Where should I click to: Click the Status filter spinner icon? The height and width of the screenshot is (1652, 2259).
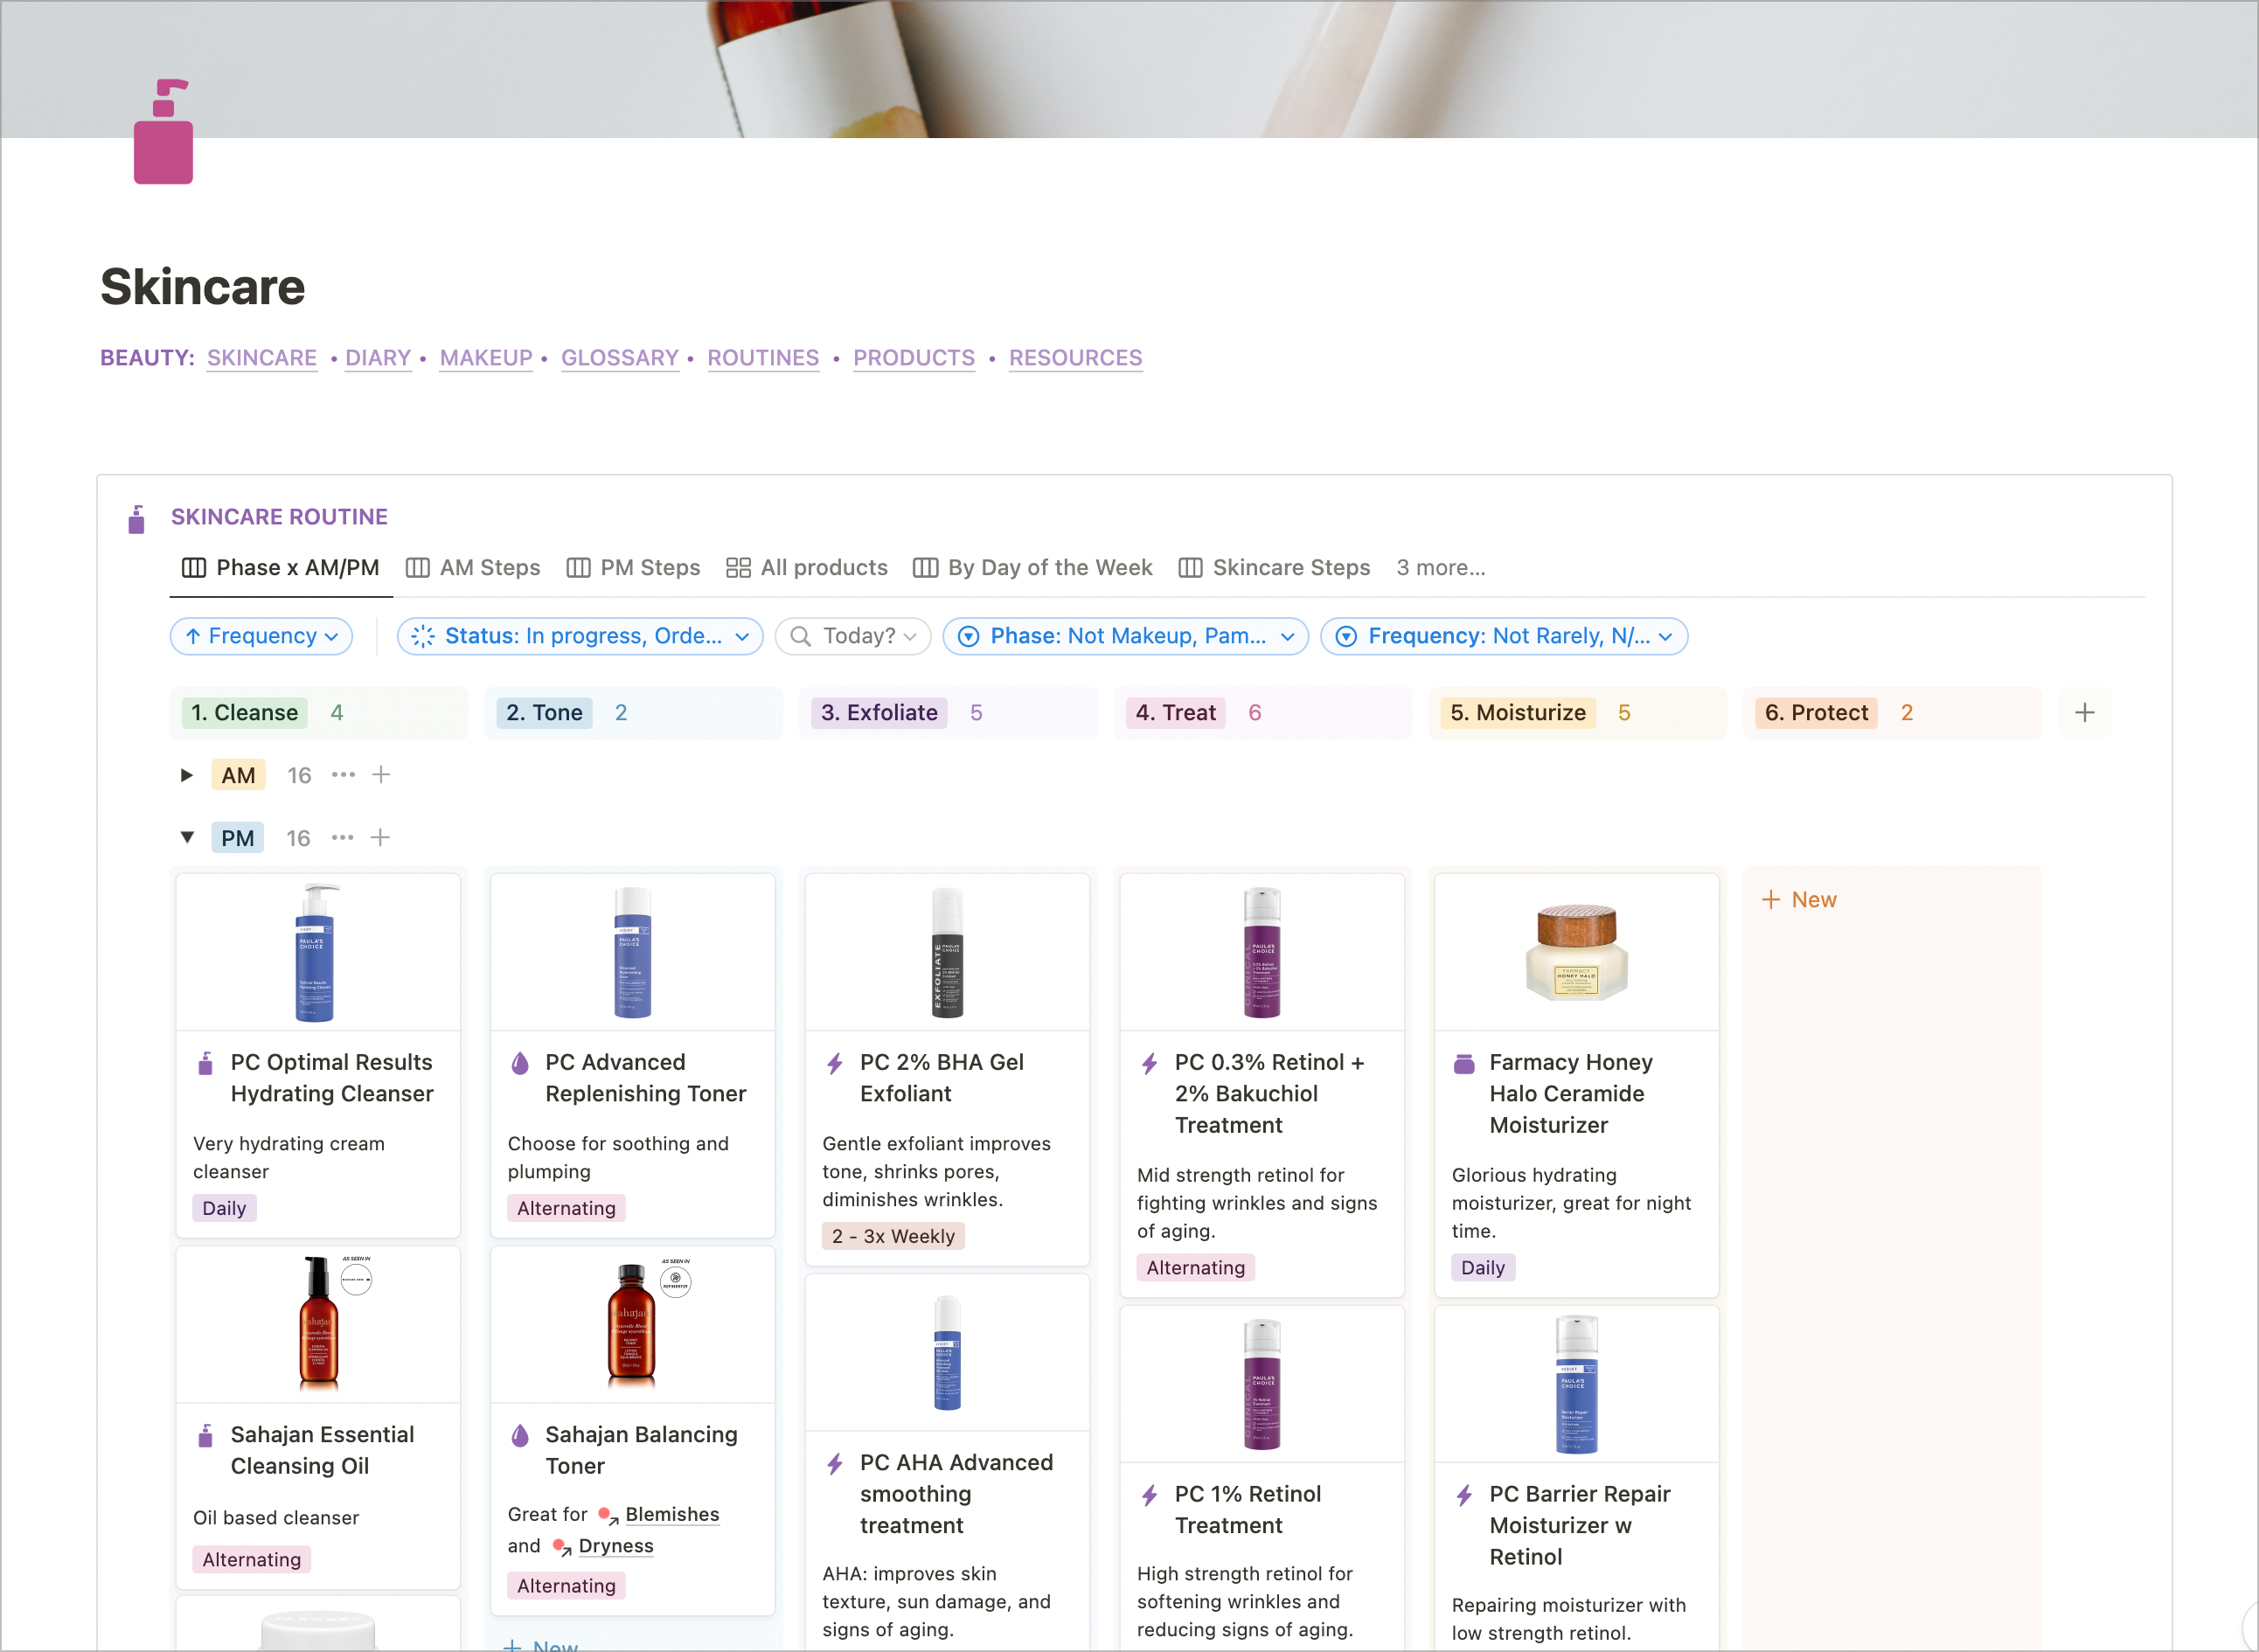(423, 637)
